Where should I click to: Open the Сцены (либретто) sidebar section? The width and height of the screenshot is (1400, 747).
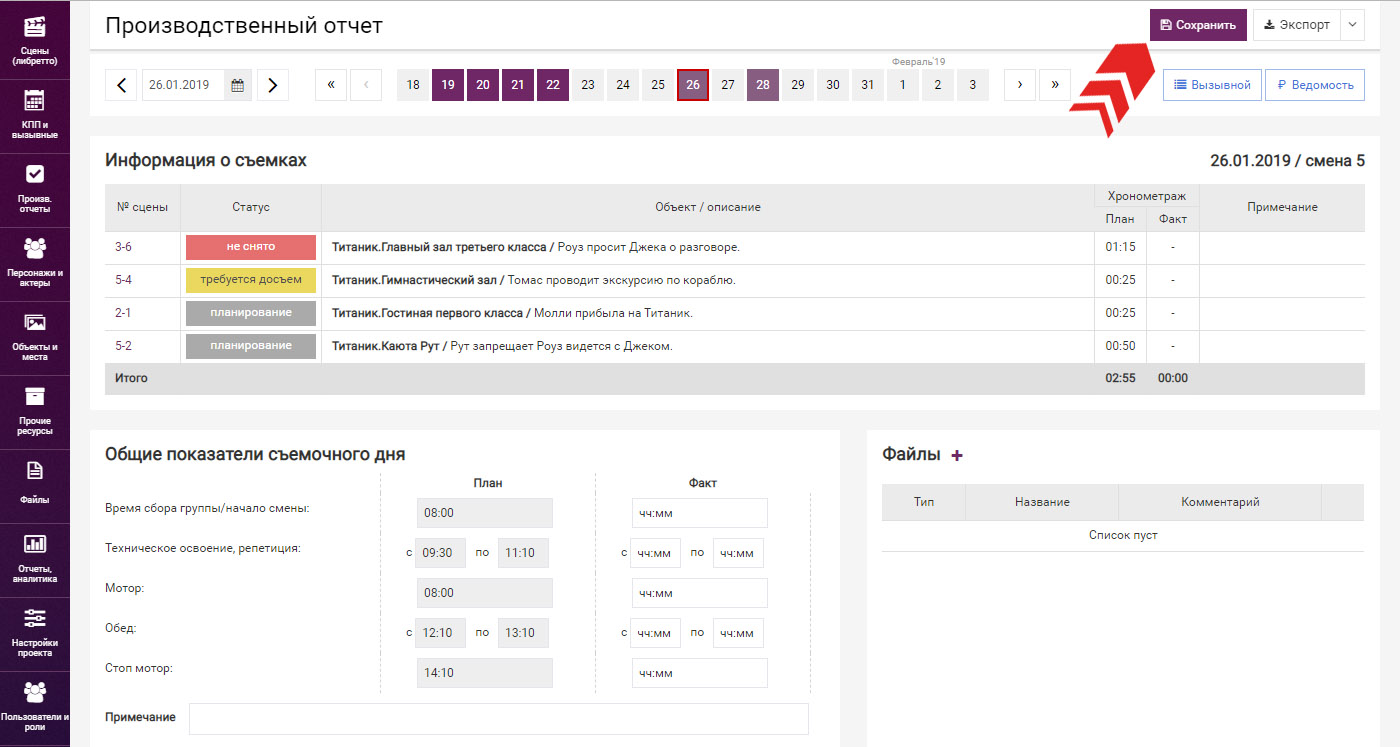[34, 40]
